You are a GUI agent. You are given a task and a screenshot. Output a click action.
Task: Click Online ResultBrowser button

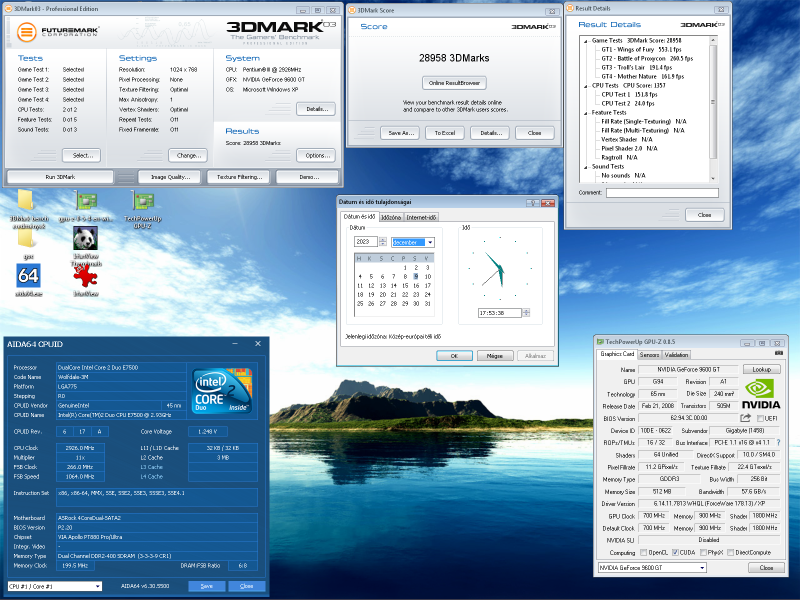(x=454, y=83)
